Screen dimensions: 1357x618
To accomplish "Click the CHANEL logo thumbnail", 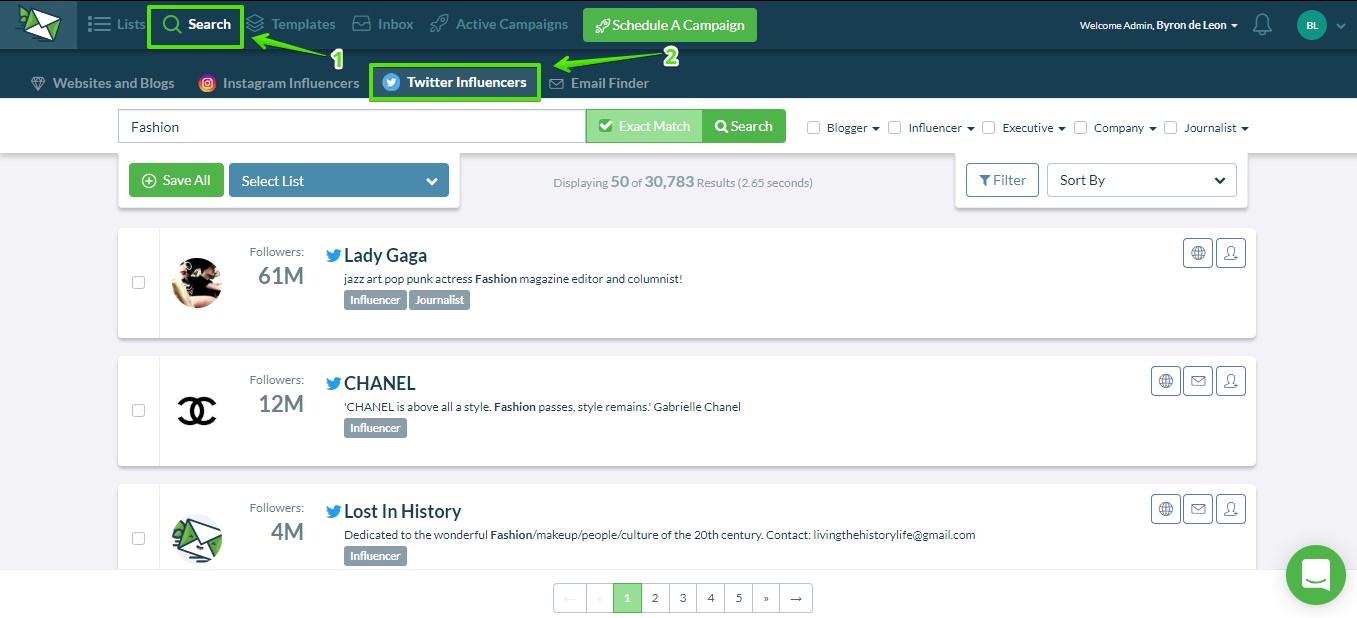I will click(196, 411).
